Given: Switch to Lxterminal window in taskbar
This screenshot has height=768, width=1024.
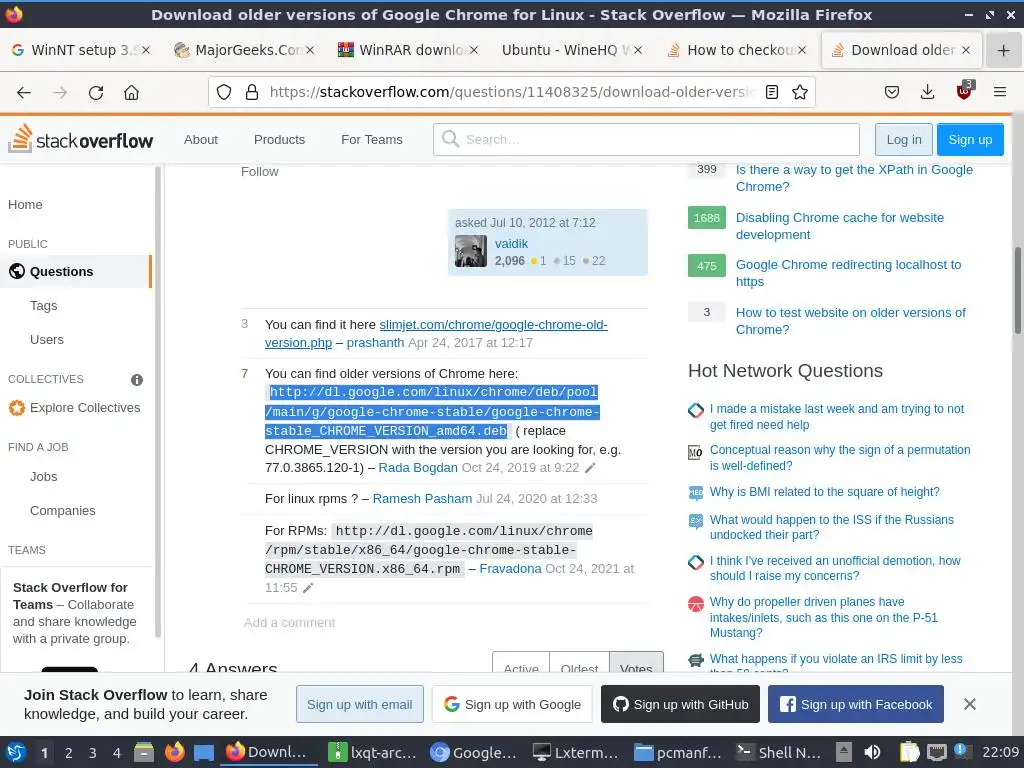Looking at the screenshot, I should [575, 752].
